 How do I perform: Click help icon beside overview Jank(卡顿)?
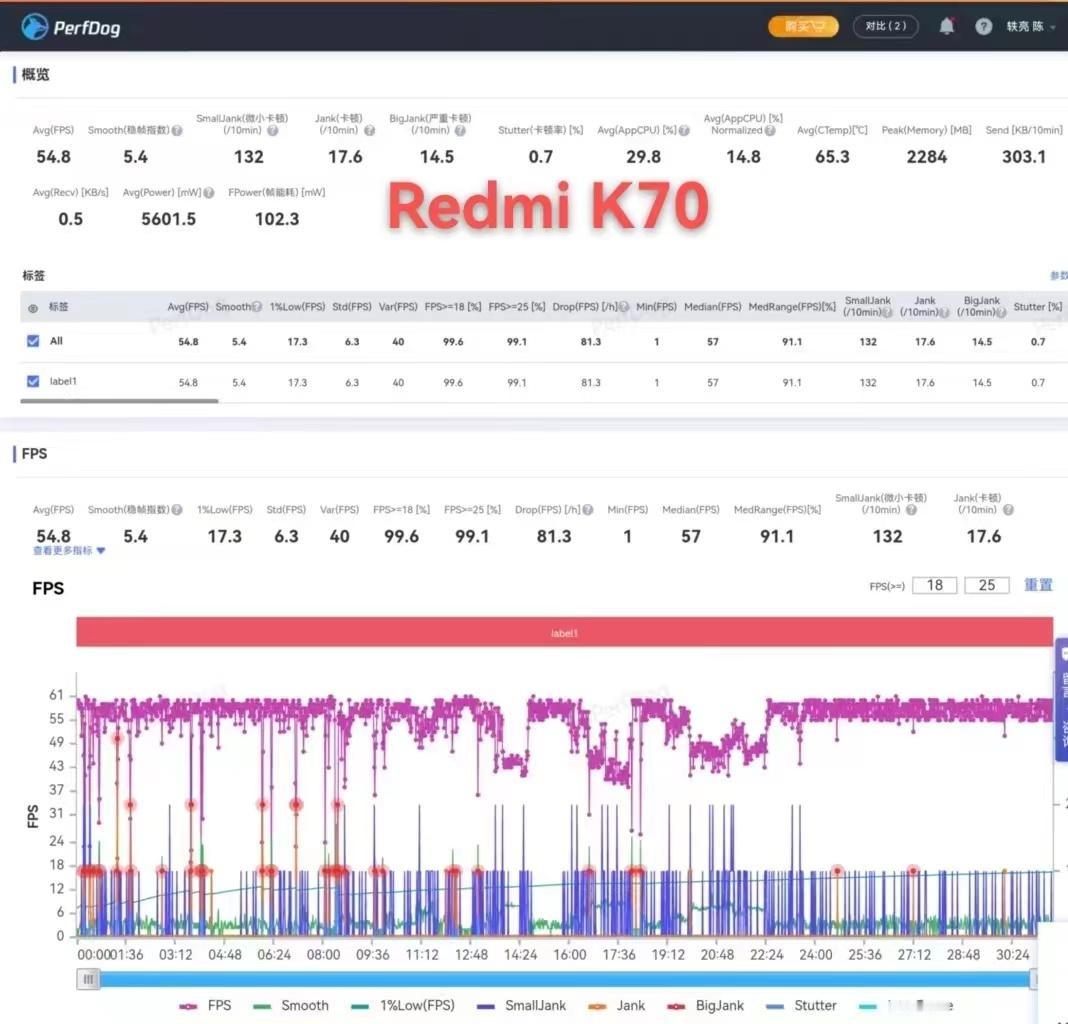coord(369,130)
